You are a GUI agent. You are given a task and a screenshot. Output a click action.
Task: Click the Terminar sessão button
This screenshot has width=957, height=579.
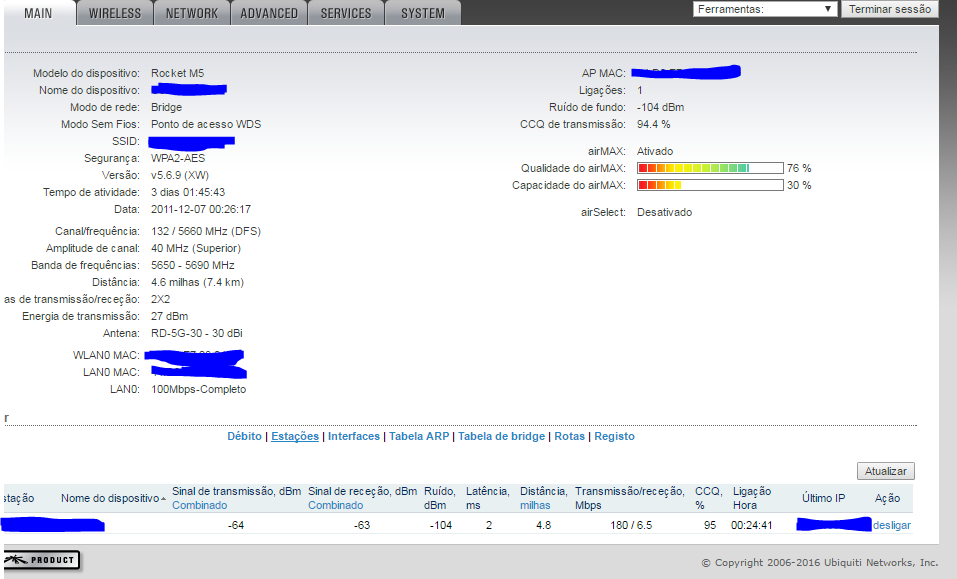[x=889, y=9]
